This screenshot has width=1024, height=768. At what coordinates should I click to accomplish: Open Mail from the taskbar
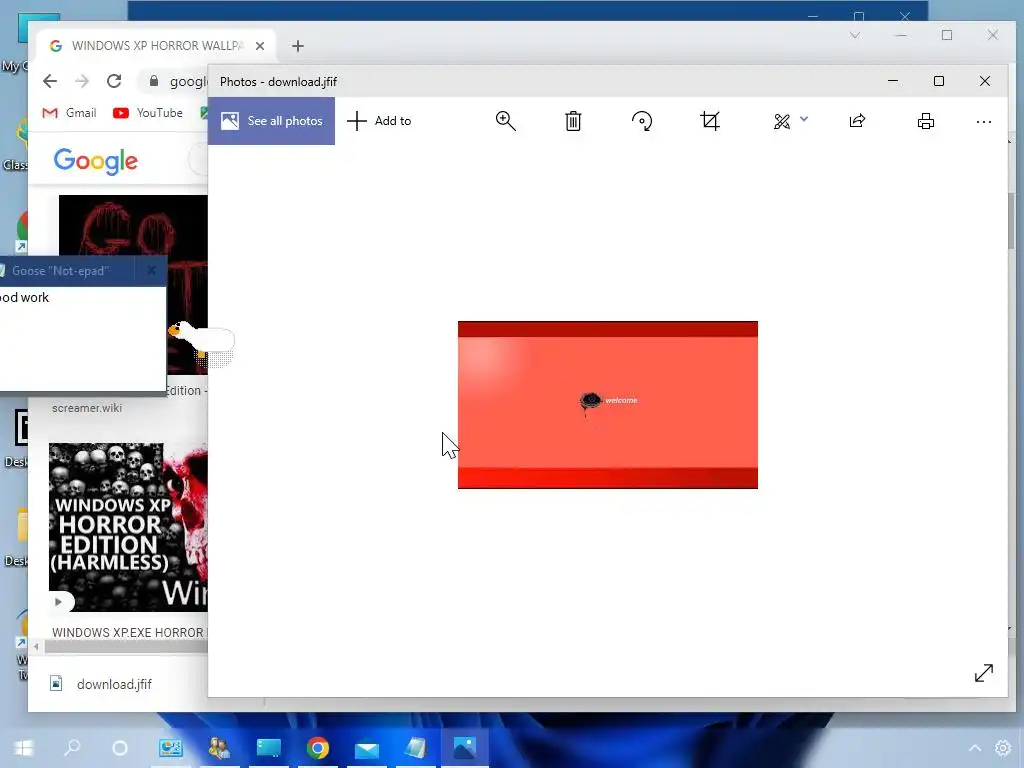[367, 748]
